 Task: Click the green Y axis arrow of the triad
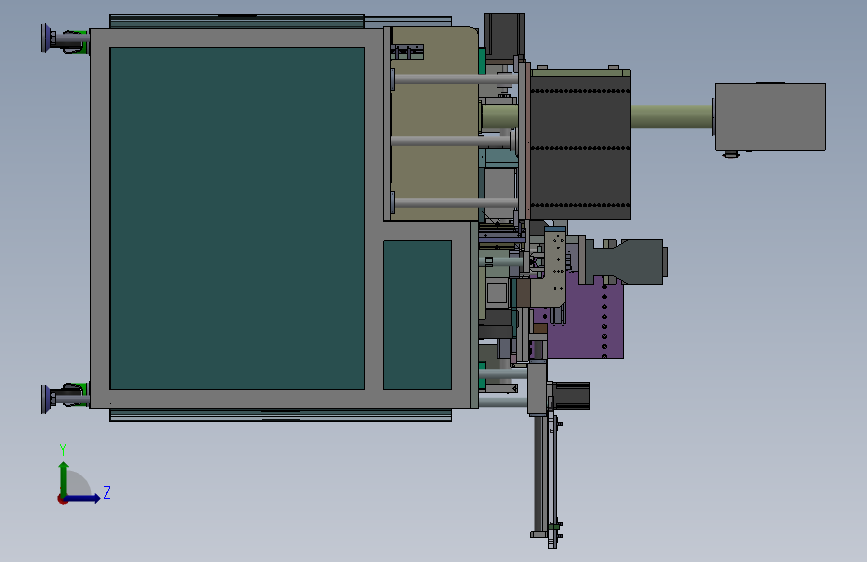point(64,478)
